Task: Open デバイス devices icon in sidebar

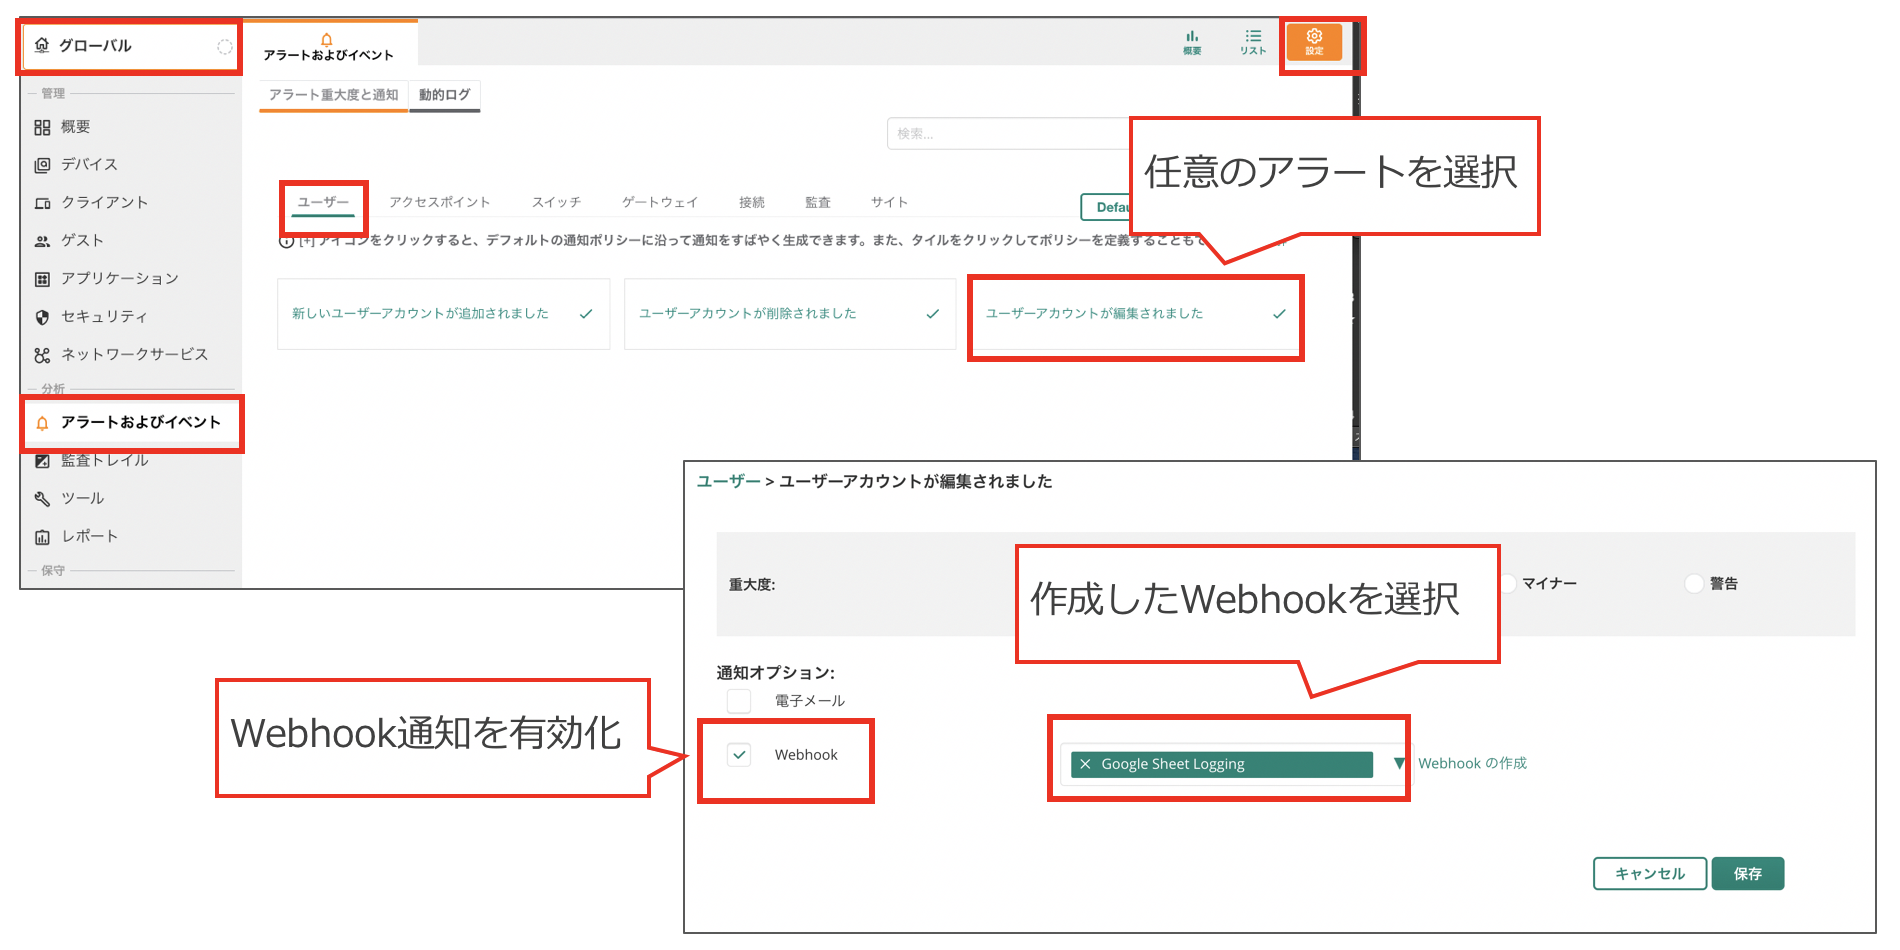Action: pos(42,165)
